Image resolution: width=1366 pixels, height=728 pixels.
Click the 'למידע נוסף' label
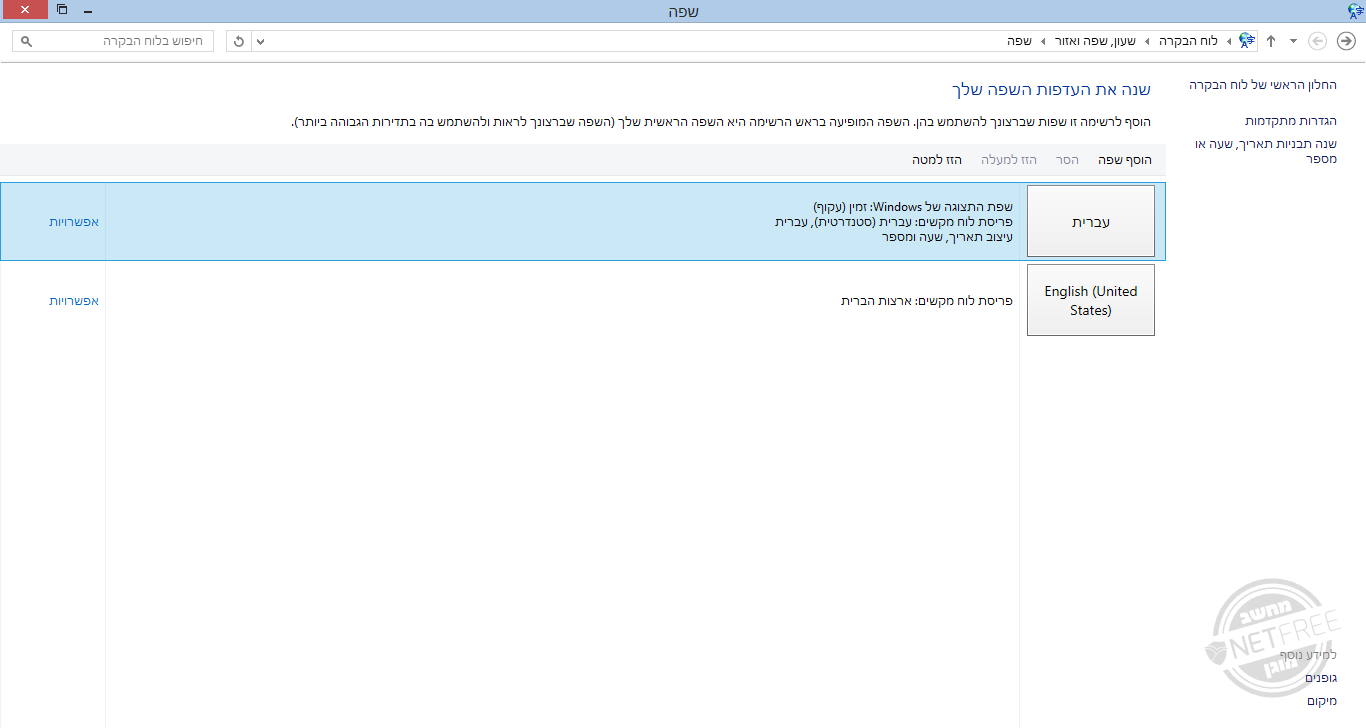click(1308, 655)
